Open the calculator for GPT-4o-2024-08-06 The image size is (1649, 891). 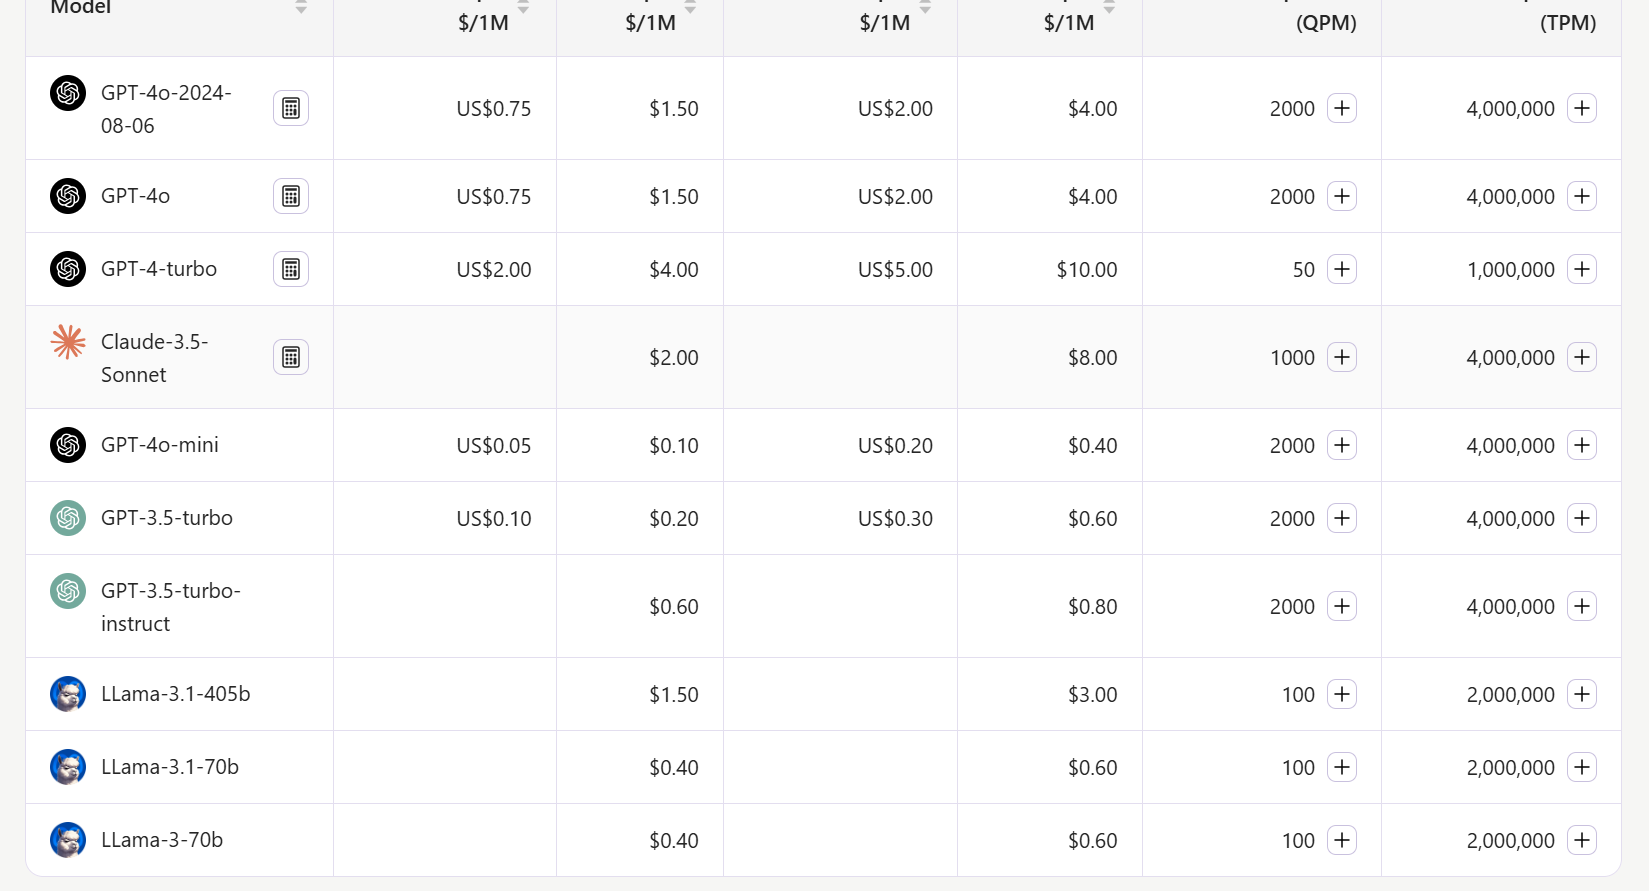(x=291, y=108)
